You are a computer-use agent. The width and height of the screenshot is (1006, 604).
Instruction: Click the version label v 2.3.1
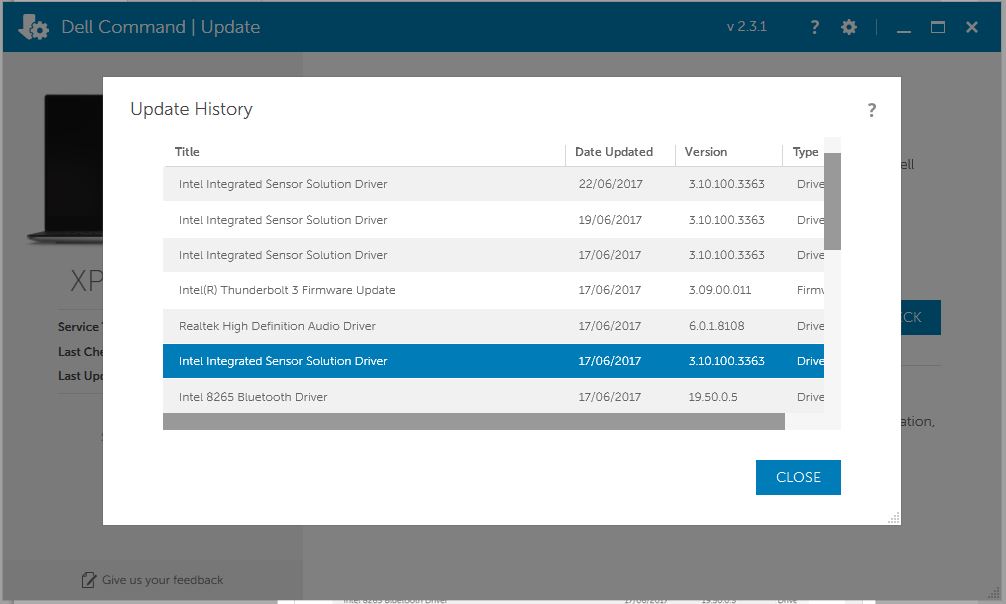pos(748,27)
